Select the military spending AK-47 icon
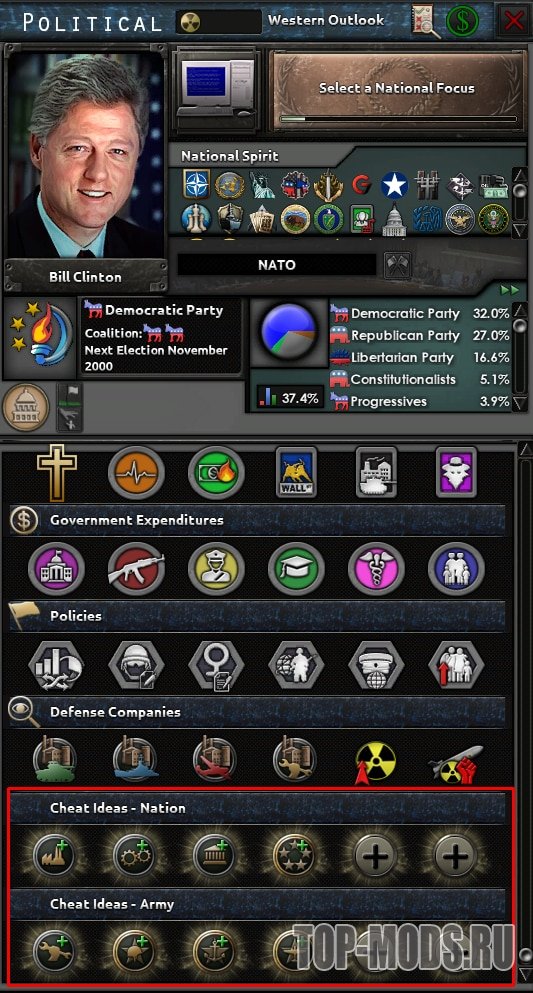This screenshot has width=533, height=993. [136, 568]
